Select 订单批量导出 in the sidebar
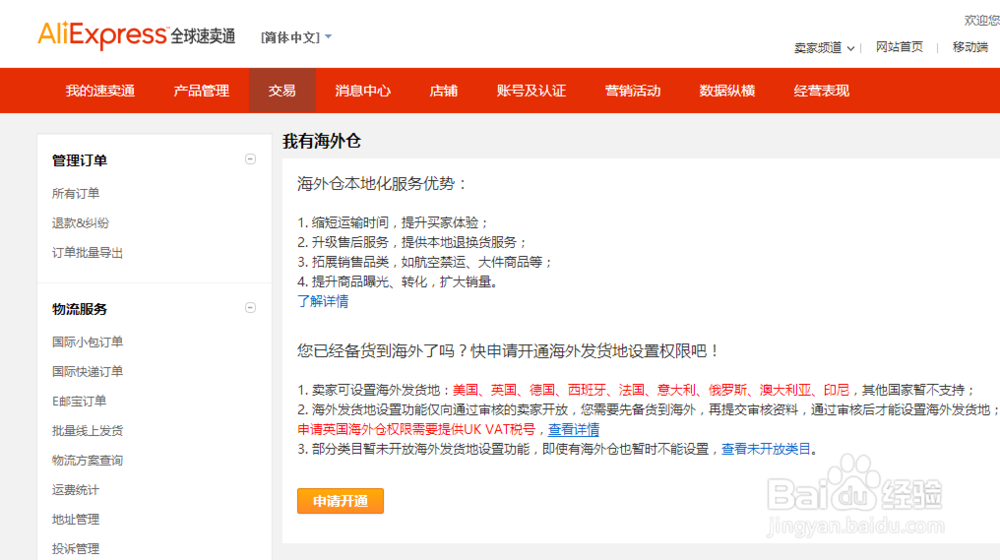This screenshot has width=1000, height=560. point(87,253)
